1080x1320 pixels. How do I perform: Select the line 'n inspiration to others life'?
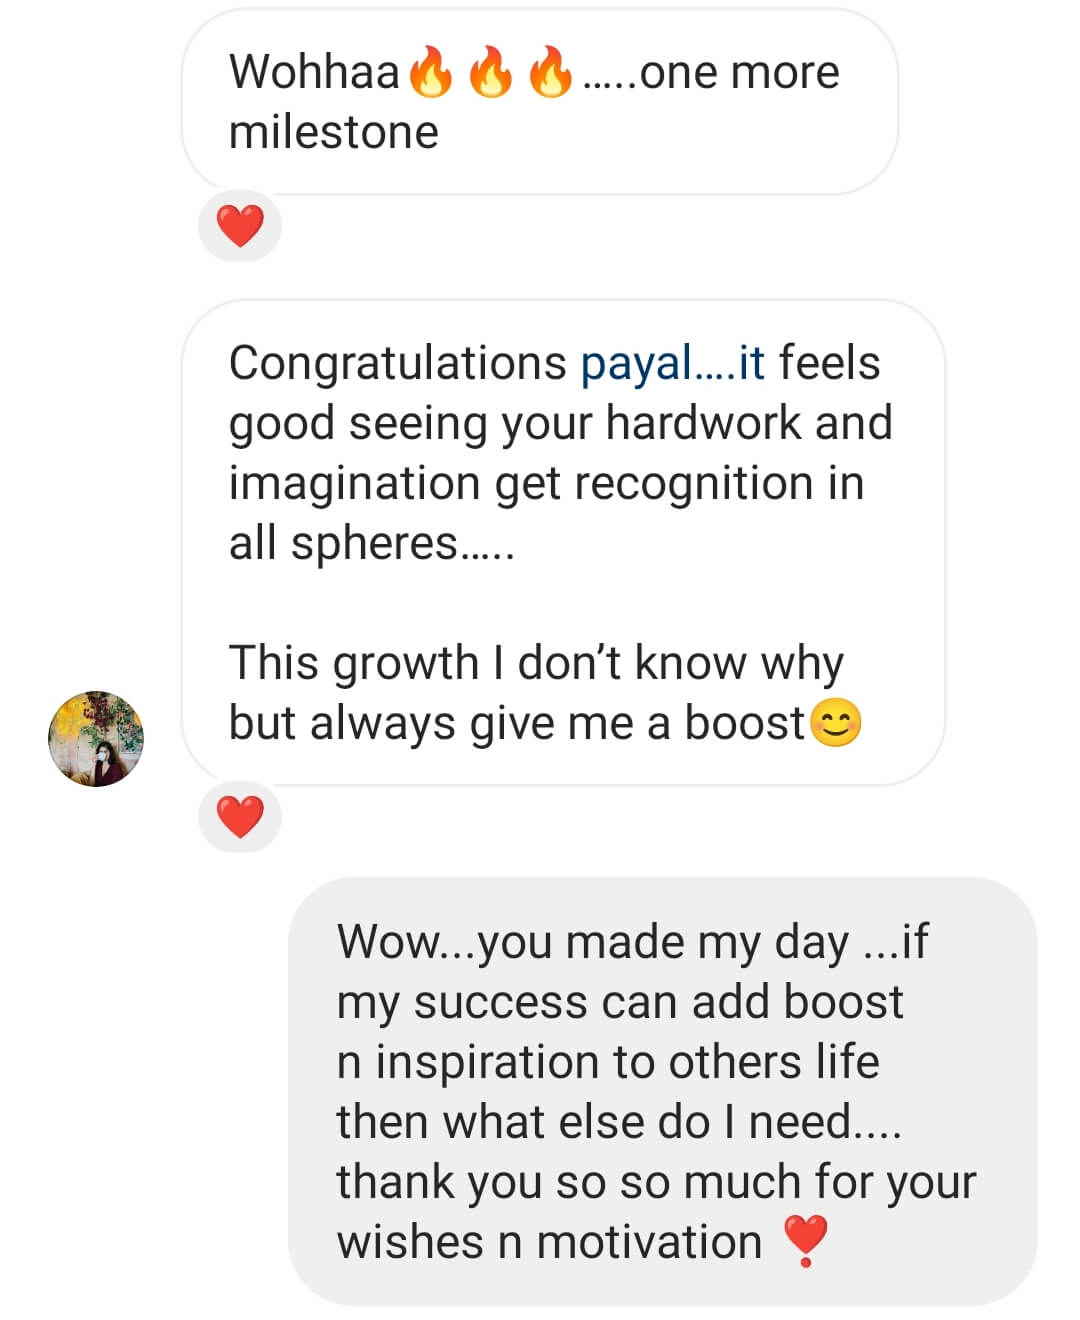pos(607,1062)
